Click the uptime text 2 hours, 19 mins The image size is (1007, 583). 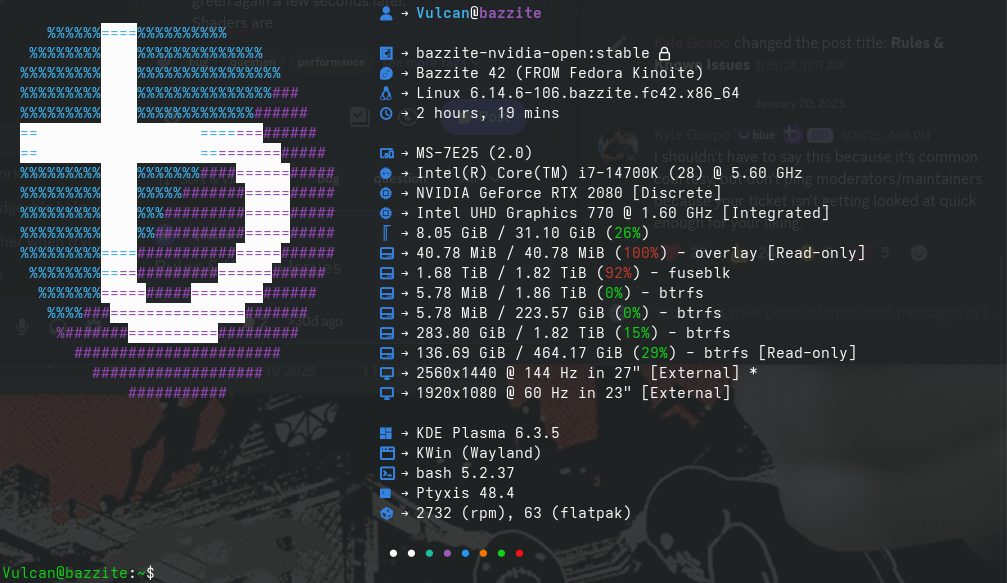coord(487,114)
